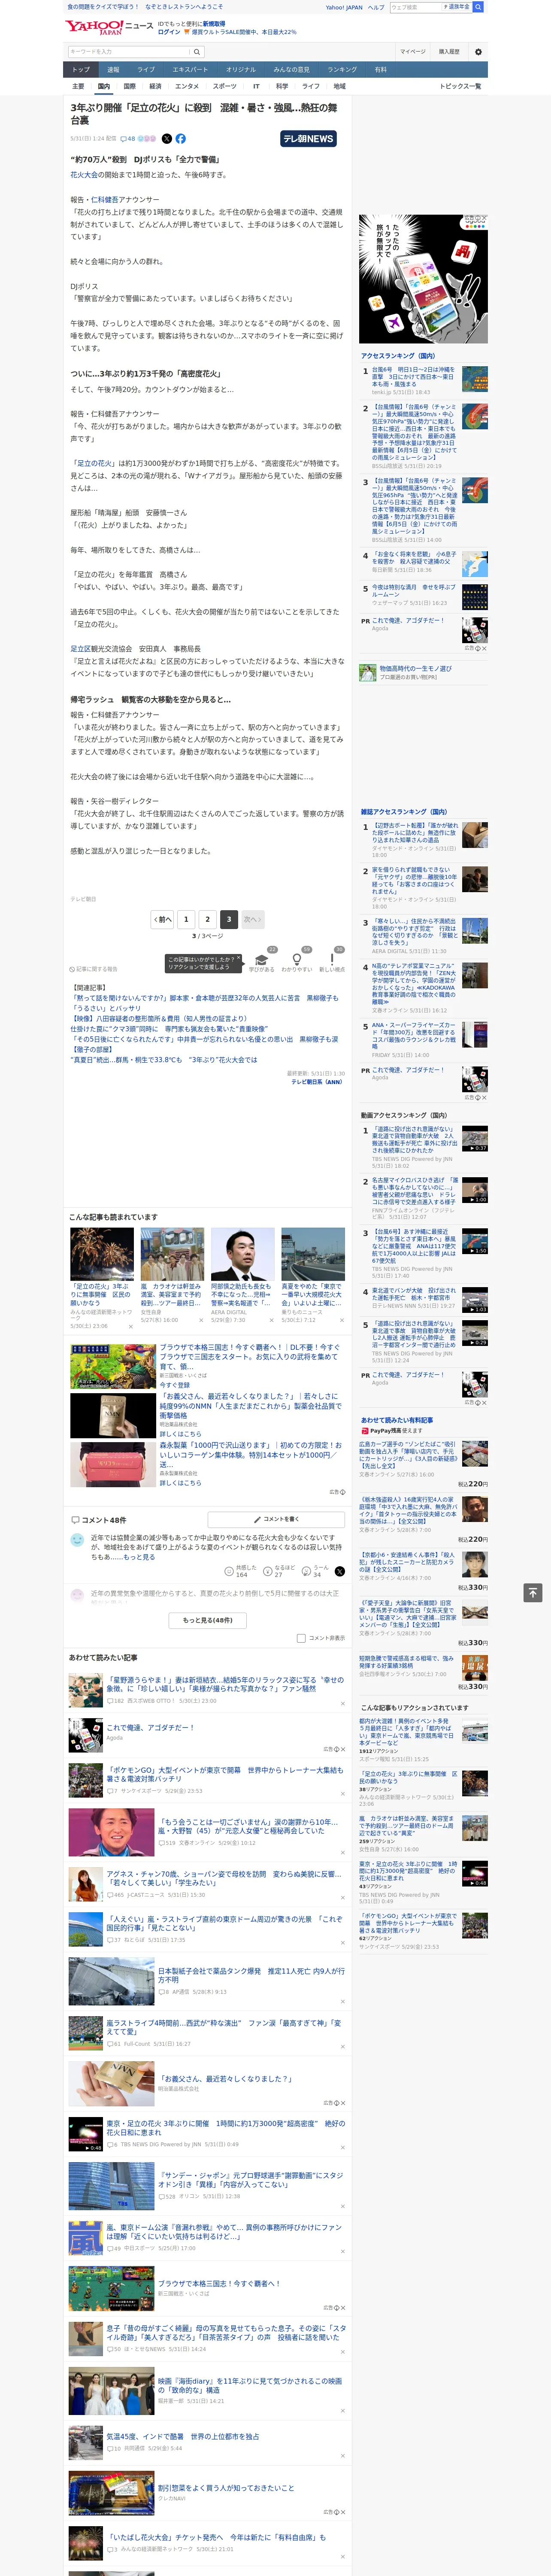The image size is (551, 2576).
Task: Share the article on Facebook
Action: point(181,139)
